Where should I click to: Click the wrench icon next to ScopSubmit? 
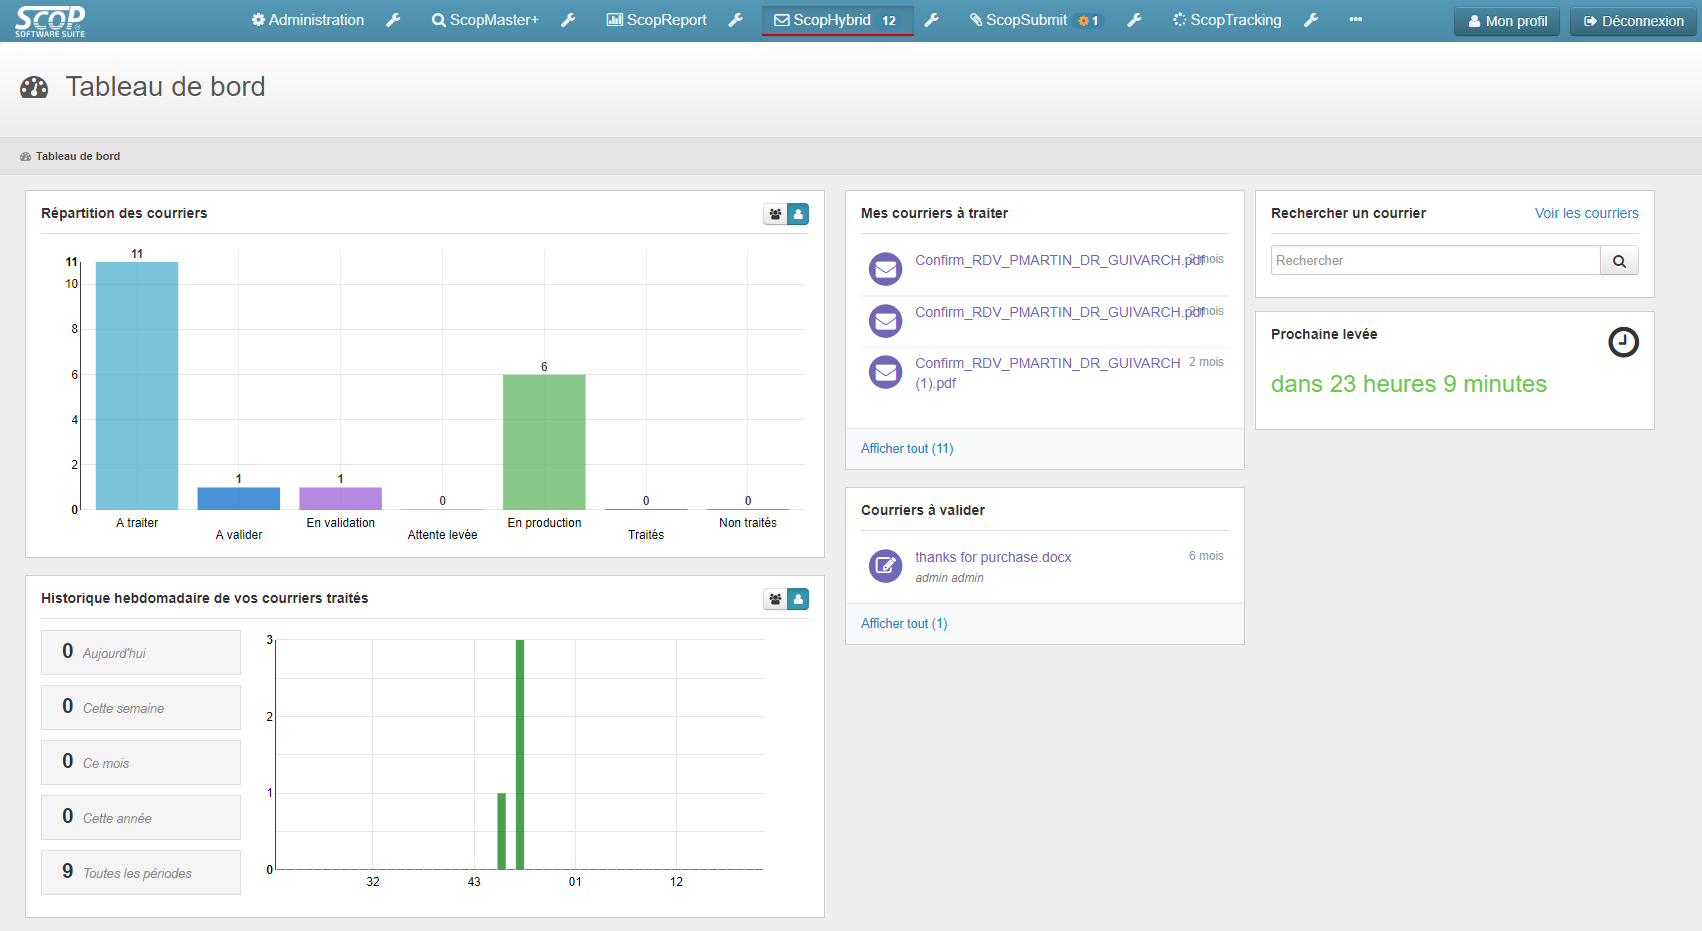pos(1134,20)
